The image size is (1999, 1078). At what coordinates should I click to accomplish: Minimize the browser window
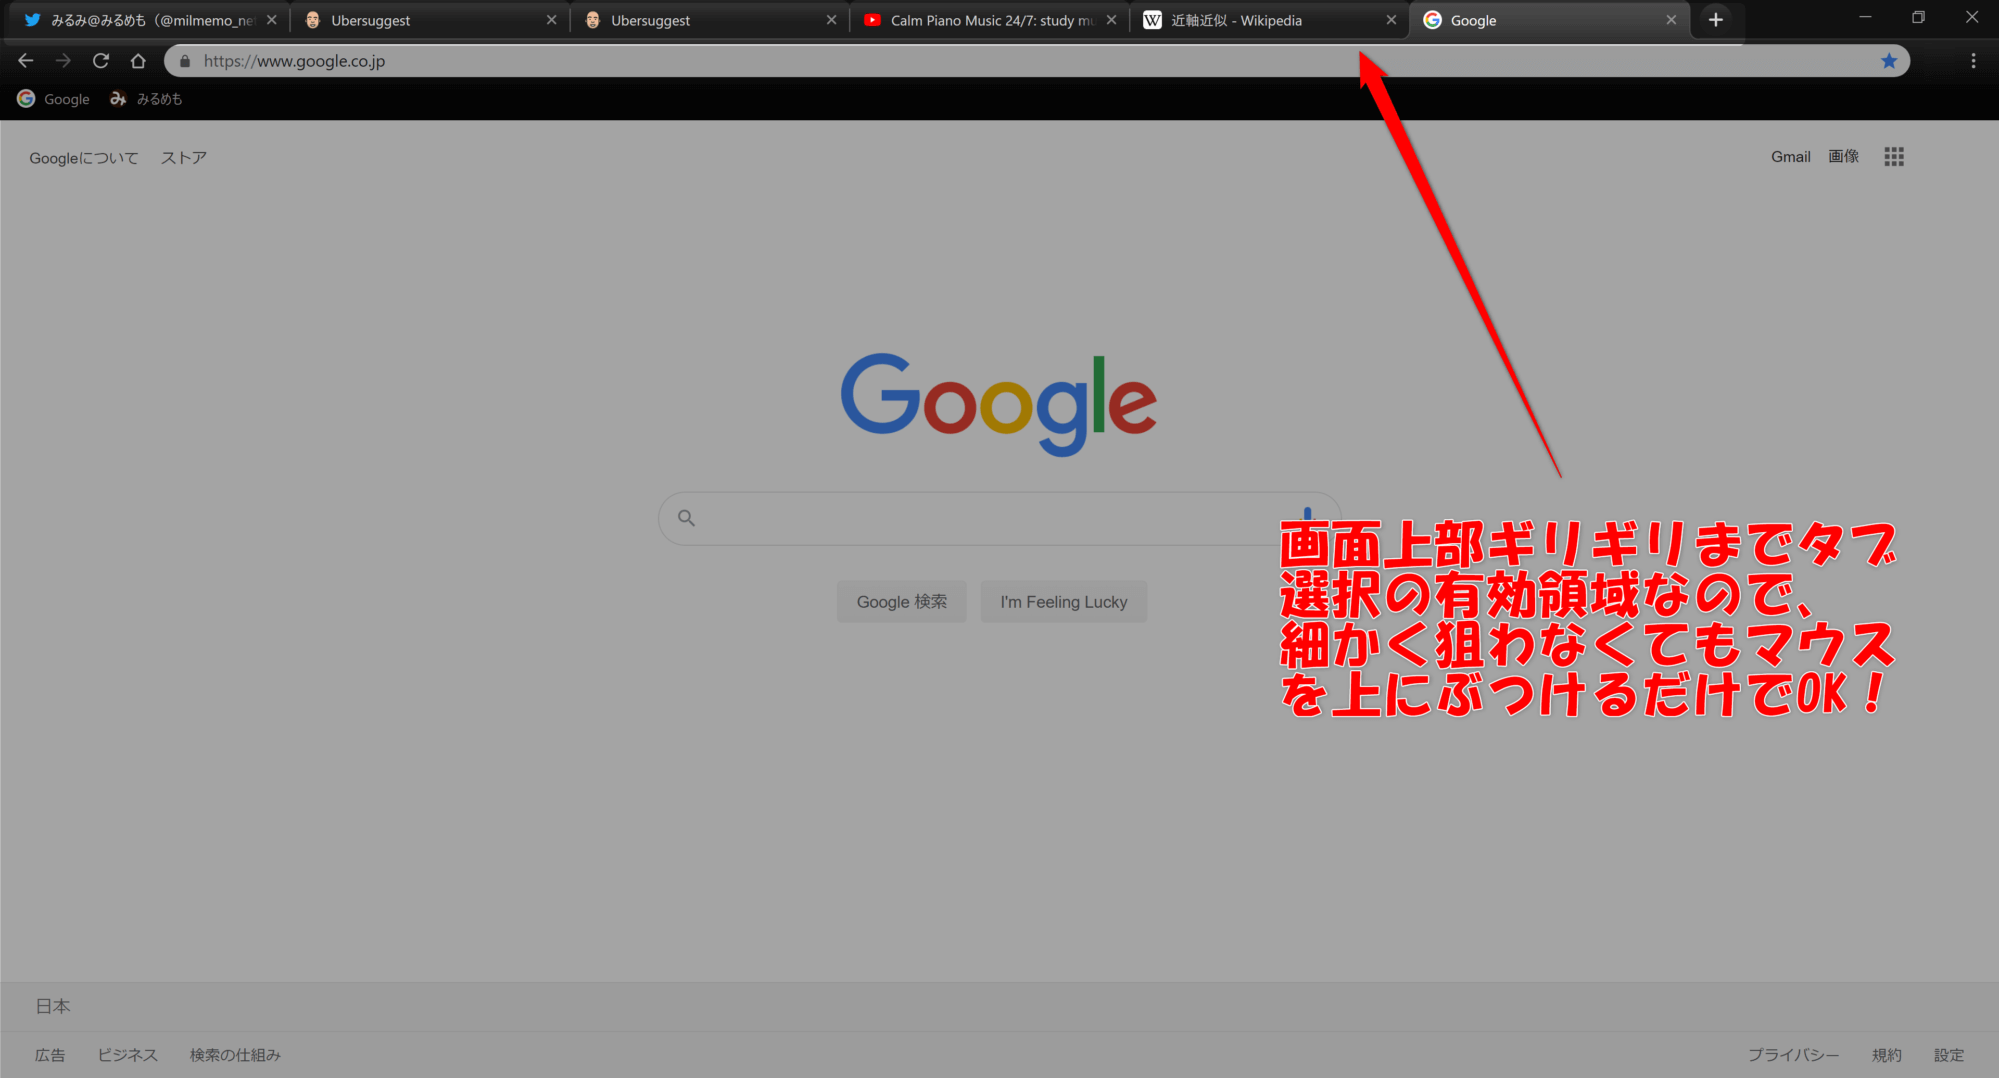1865,18
